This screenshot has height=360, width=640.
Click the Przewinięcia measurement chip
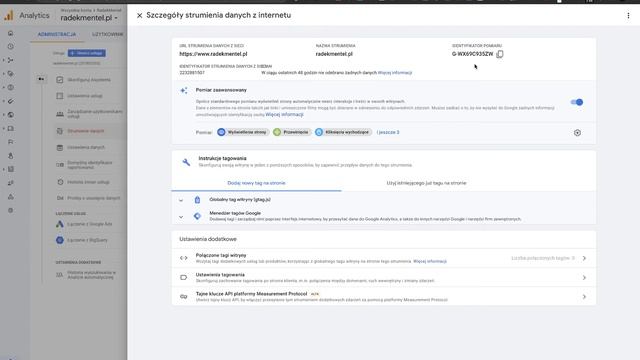(x=291, y=132)
